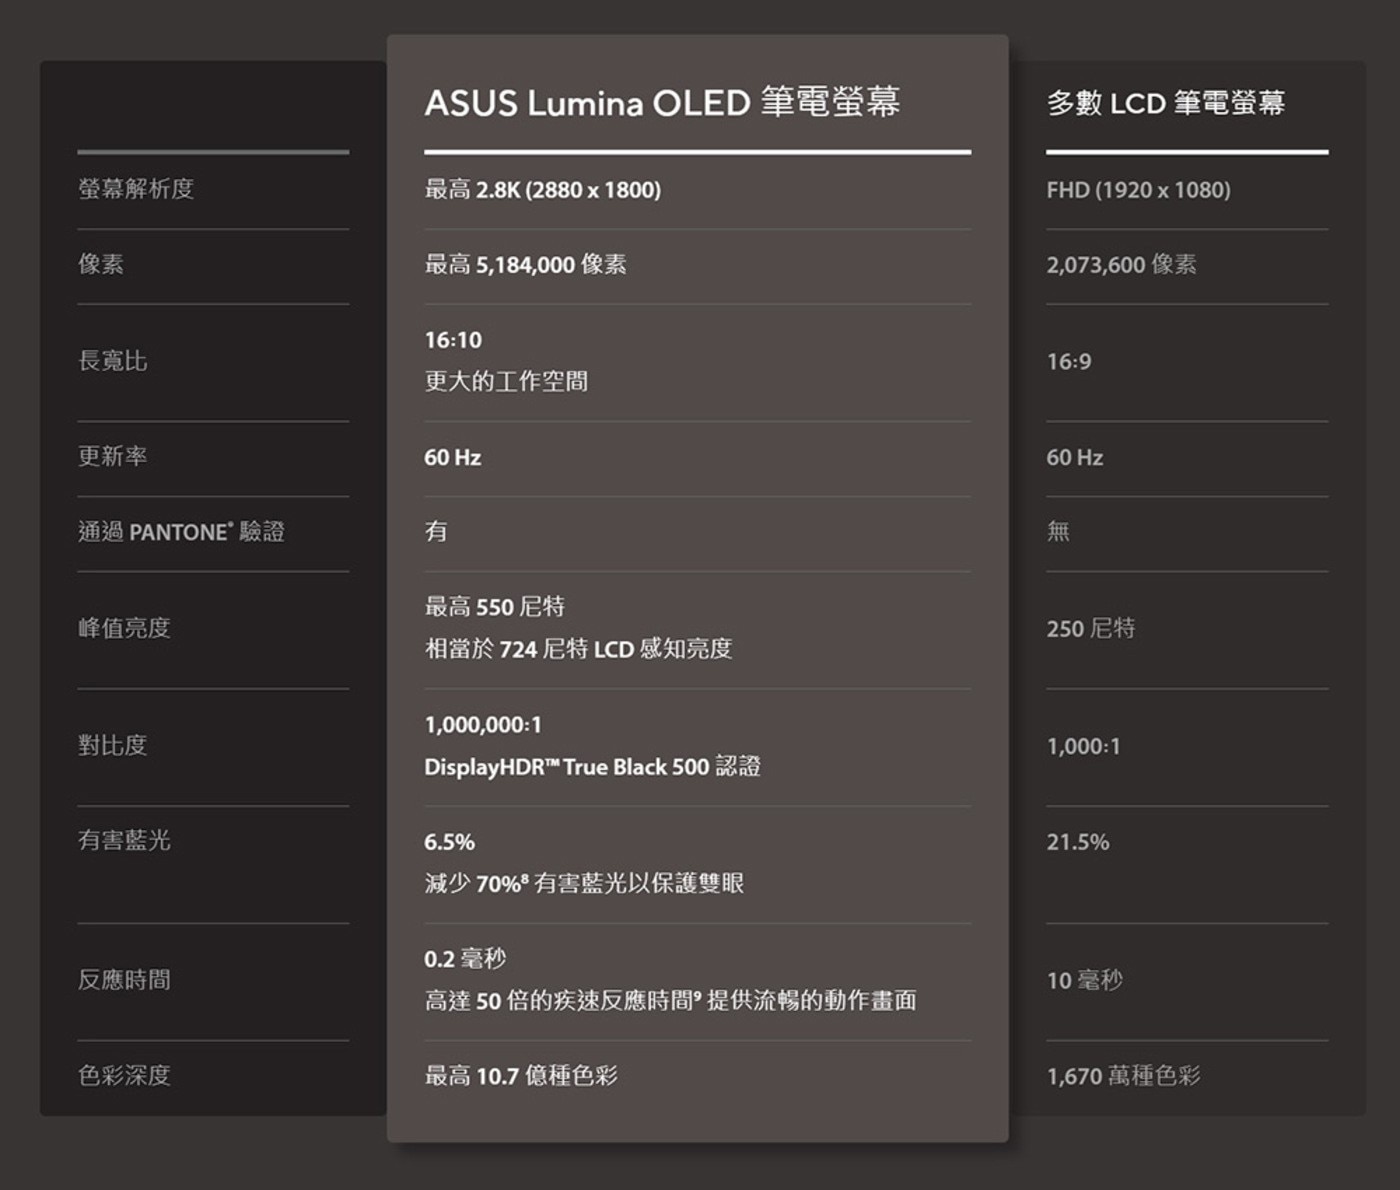This screenshot has height=1190, width=1400.
Task: Click the '10 毫秒' response time
Action: [1085, 980]
